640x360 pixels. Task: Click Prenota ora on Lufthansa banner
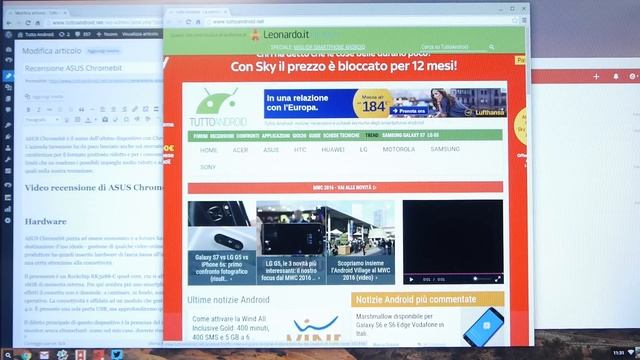(x=409, y=111)
